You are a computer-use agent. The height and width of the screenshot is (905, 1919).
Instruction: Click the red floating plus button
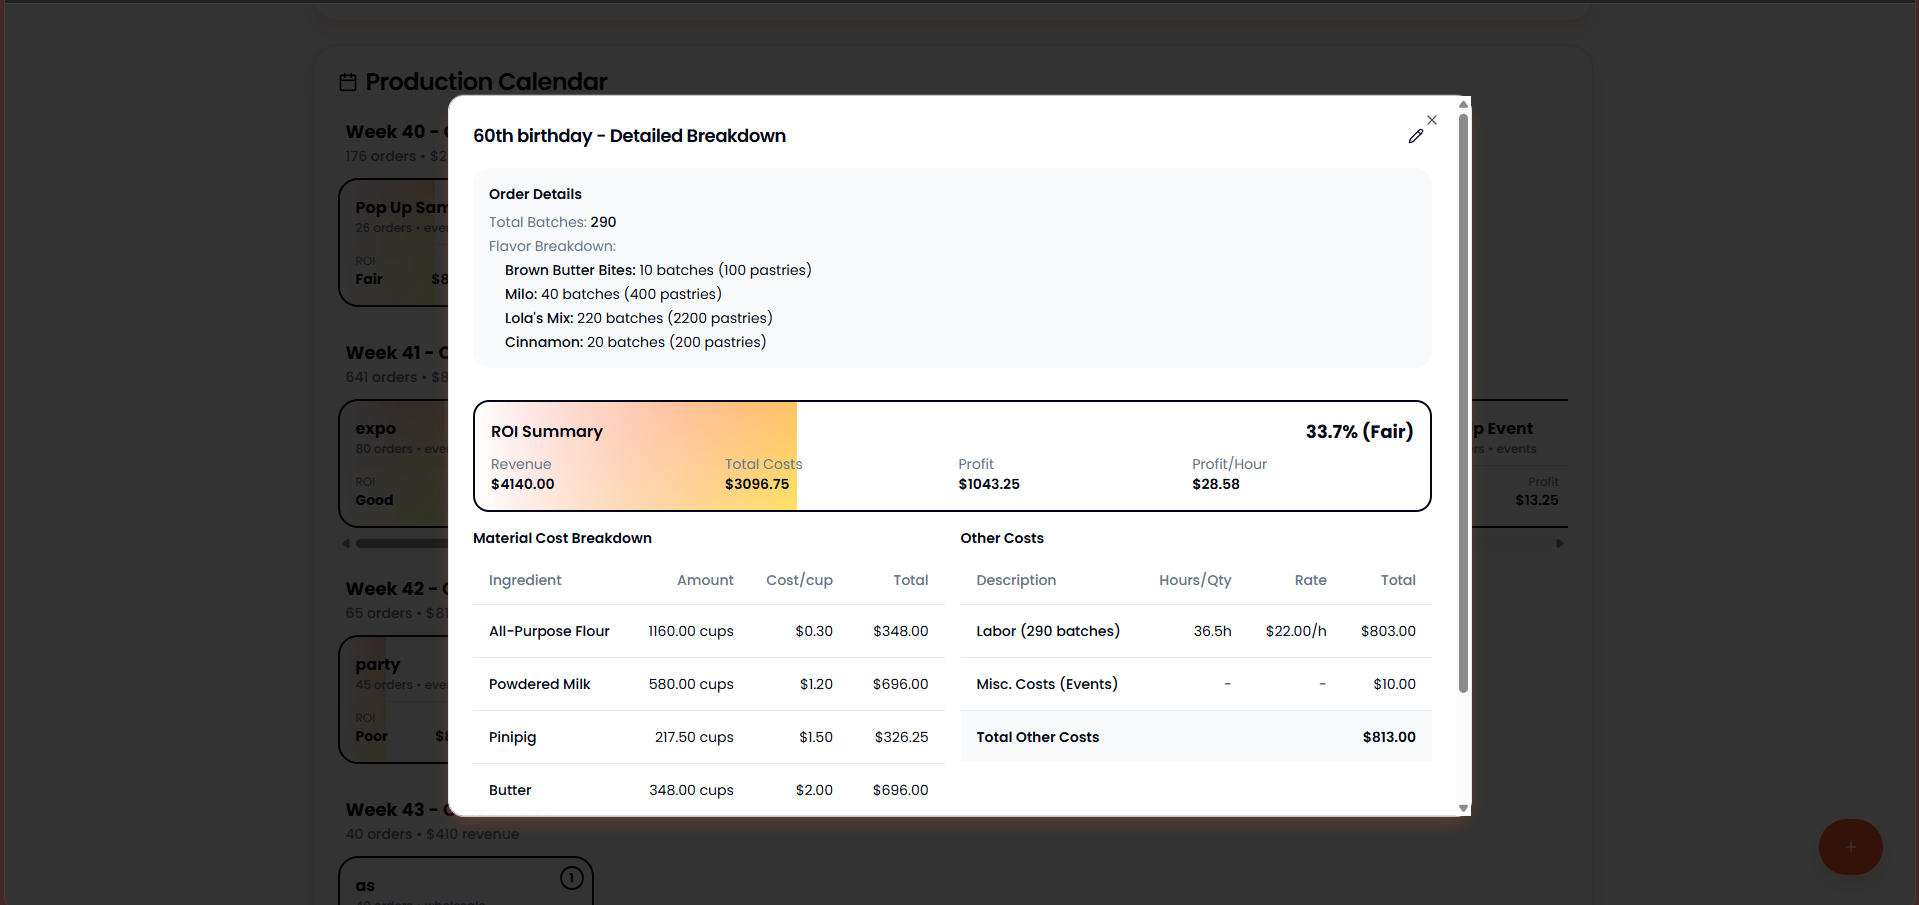(1850, 847)
